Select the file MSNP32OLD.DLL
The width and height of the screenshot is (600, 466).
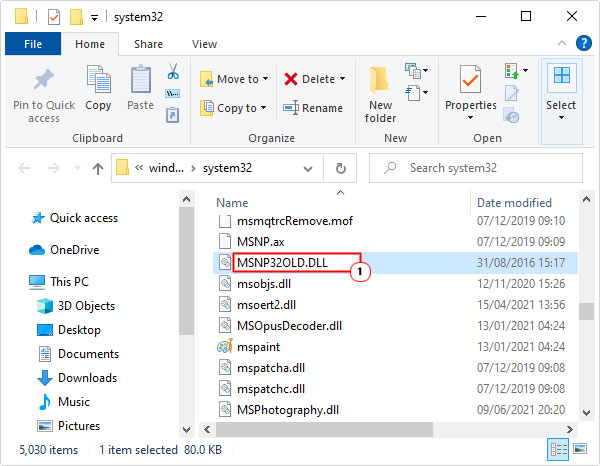pos(282,263)
